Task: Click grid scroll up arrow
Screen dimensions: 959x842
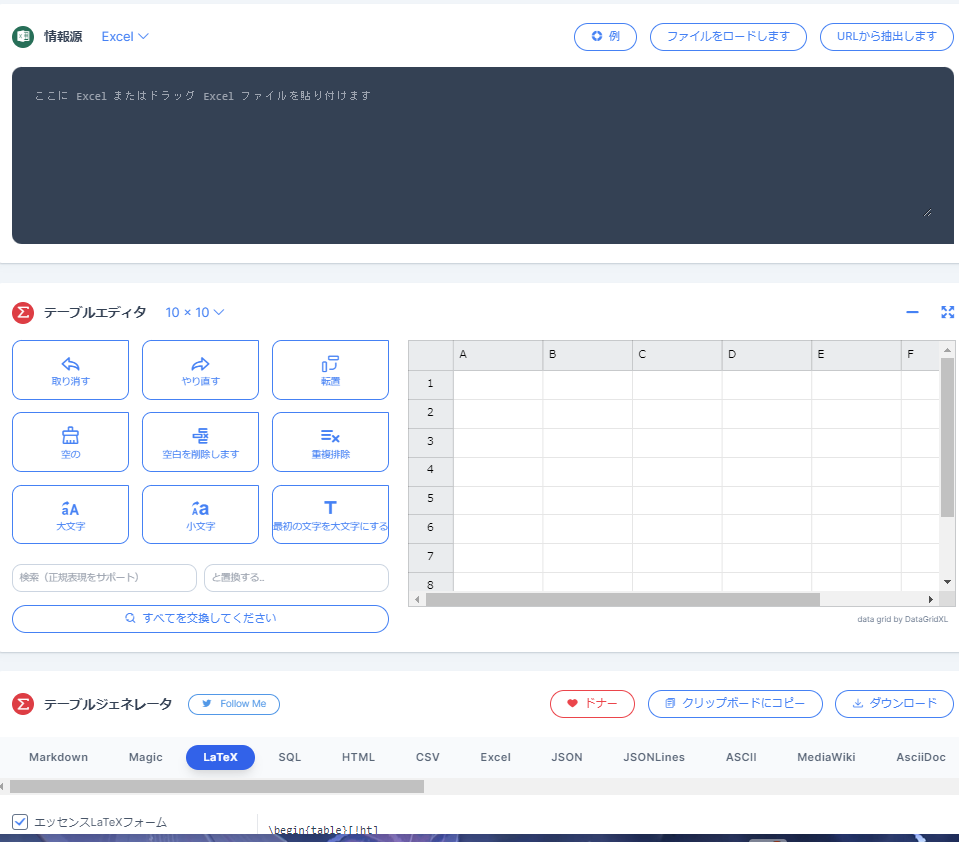Action: (947, 350)
